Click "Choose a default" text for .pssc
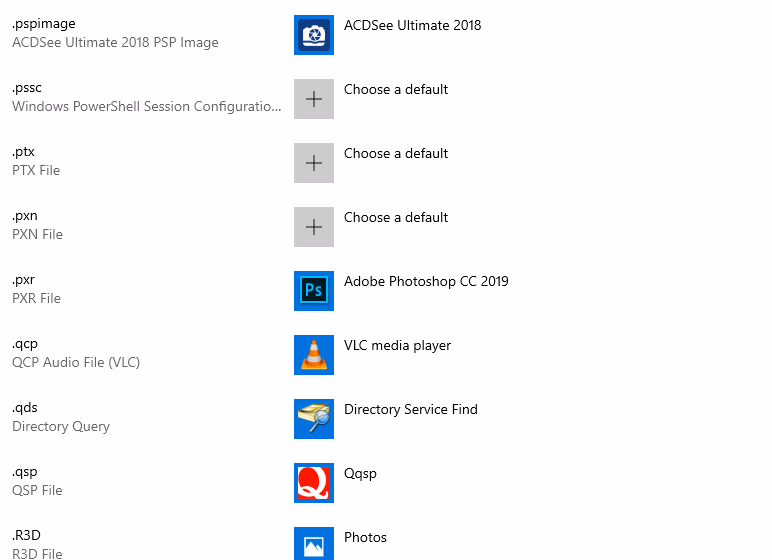This screenshot has height=560, width=772. click(x=395, y=89)
